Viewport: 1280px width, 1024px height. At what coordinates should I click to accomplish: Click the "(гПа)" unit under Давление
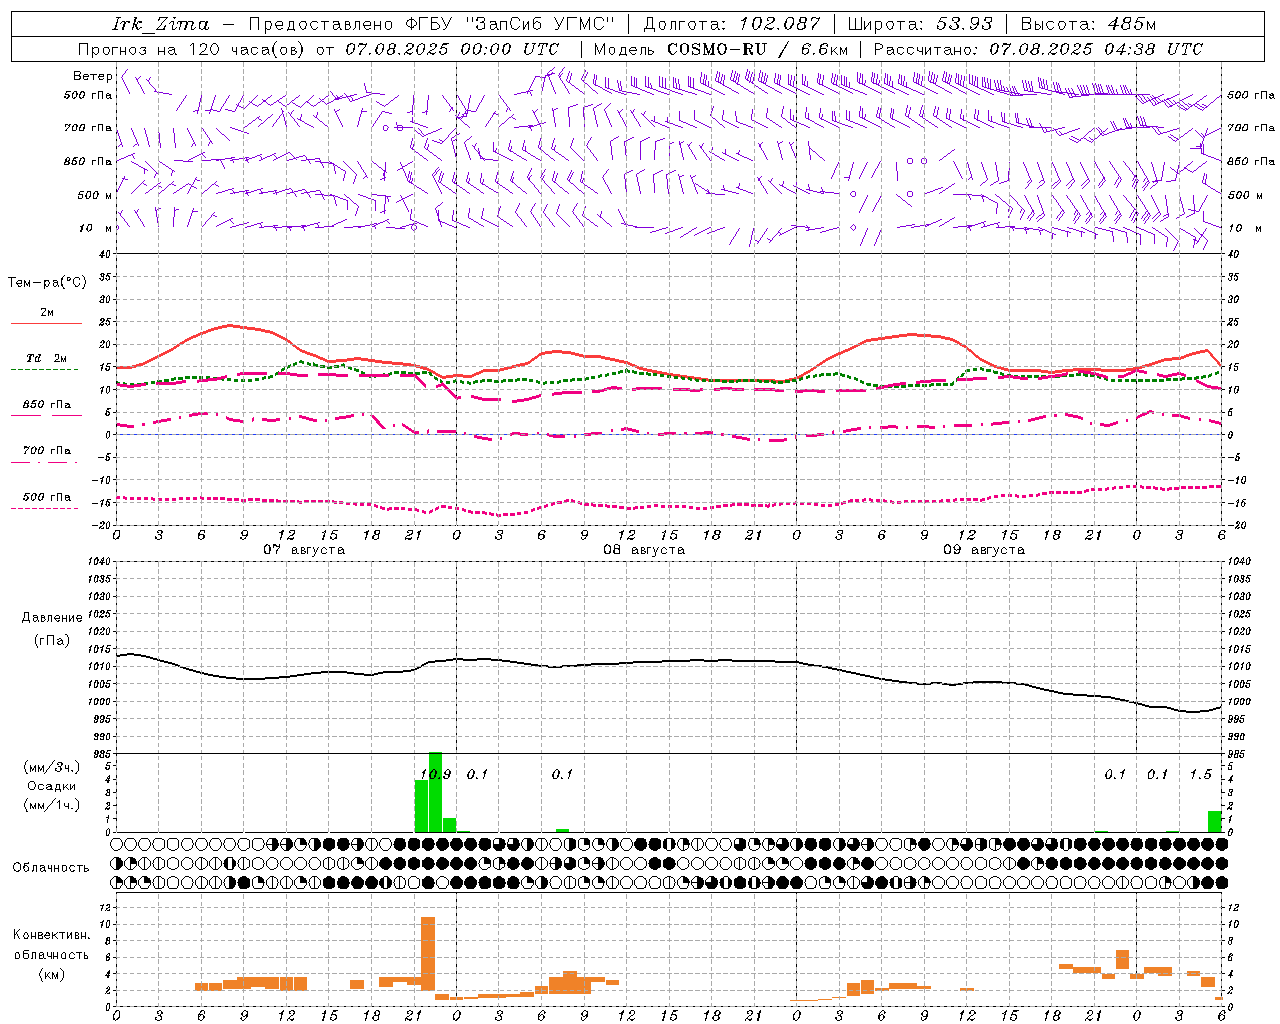pos(52,641)
